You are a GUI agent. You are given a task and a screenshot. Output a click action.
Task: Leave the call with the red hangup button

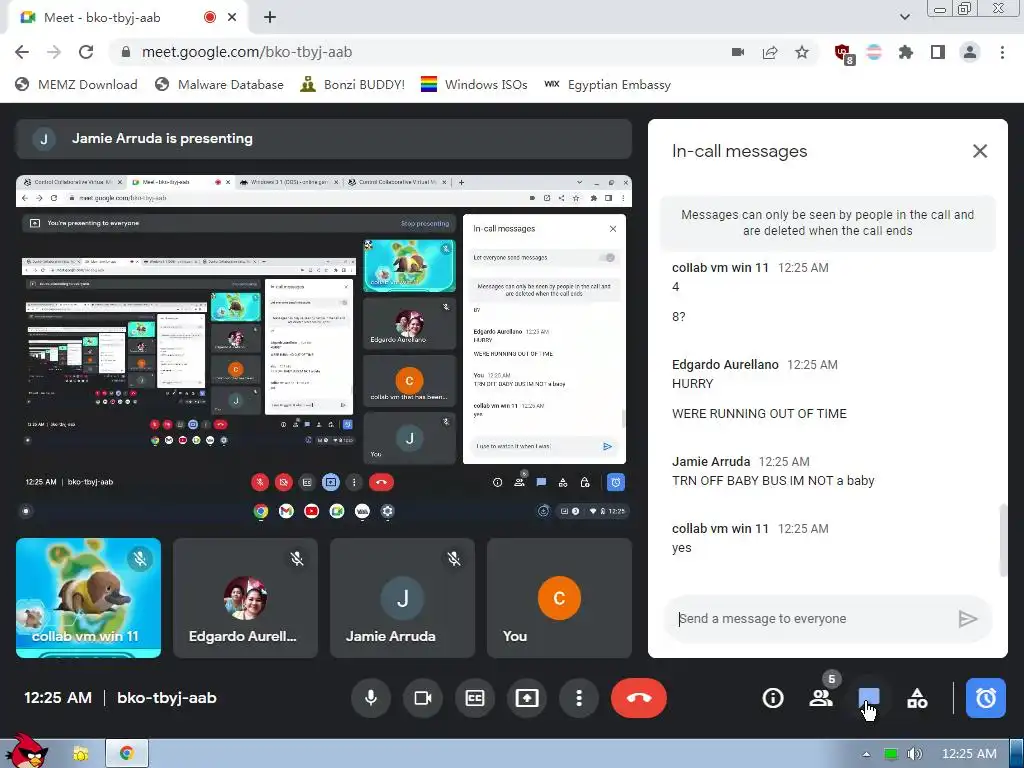[639, 698]
